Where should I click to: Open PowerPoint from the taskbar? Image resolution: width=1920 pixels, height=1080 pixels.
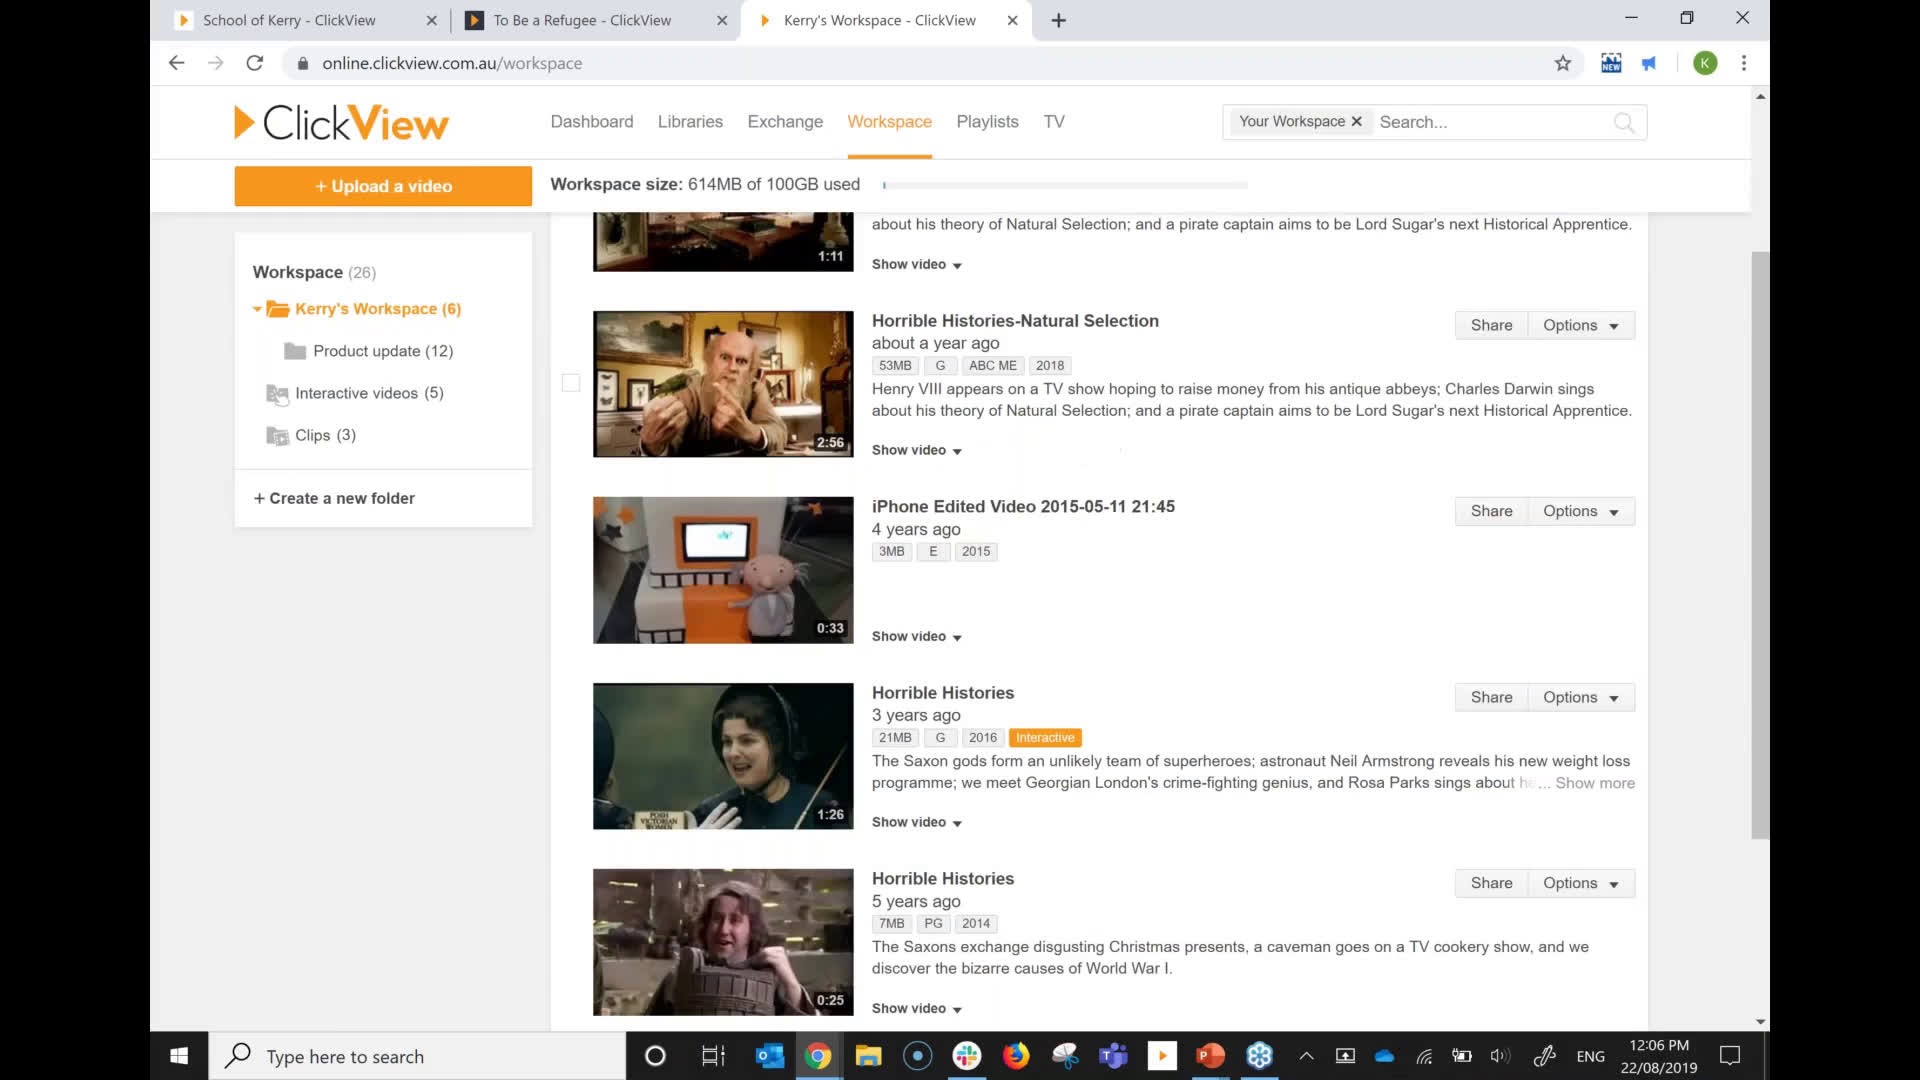[1210, 1056]
